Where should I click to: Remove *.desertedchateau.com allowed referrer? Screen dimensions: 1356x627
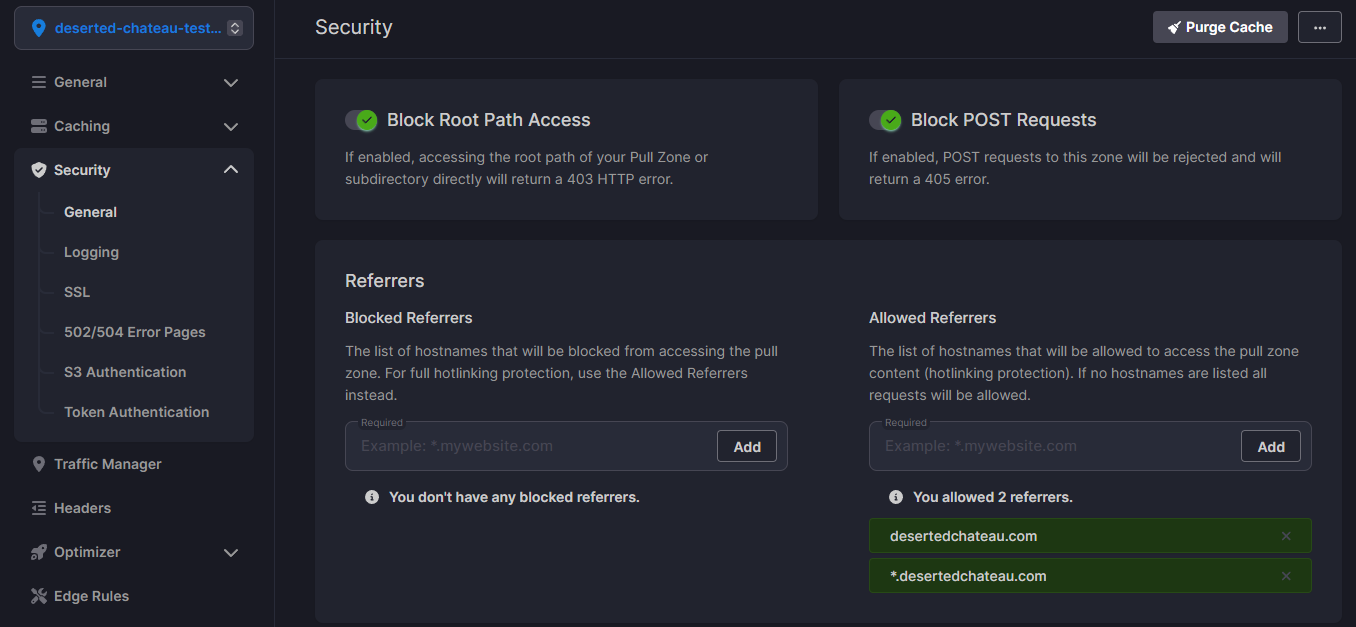[x=1286, y=576]
